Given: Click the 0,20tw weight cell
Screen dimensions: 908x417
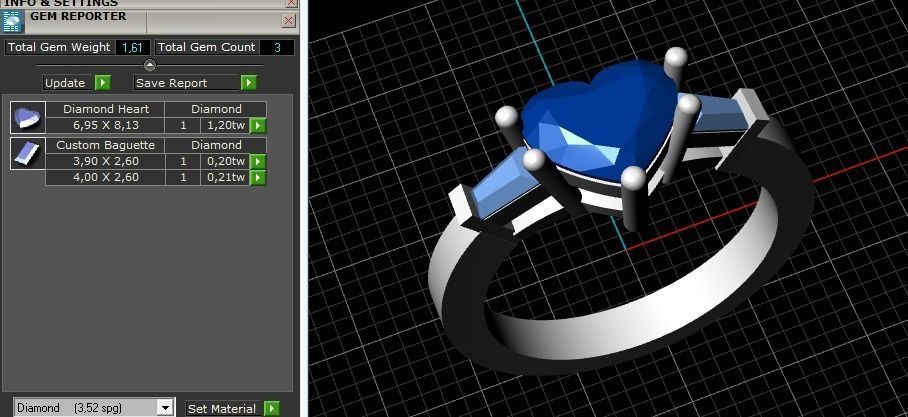Looking at the screenshot, I should tap(225, 162).
